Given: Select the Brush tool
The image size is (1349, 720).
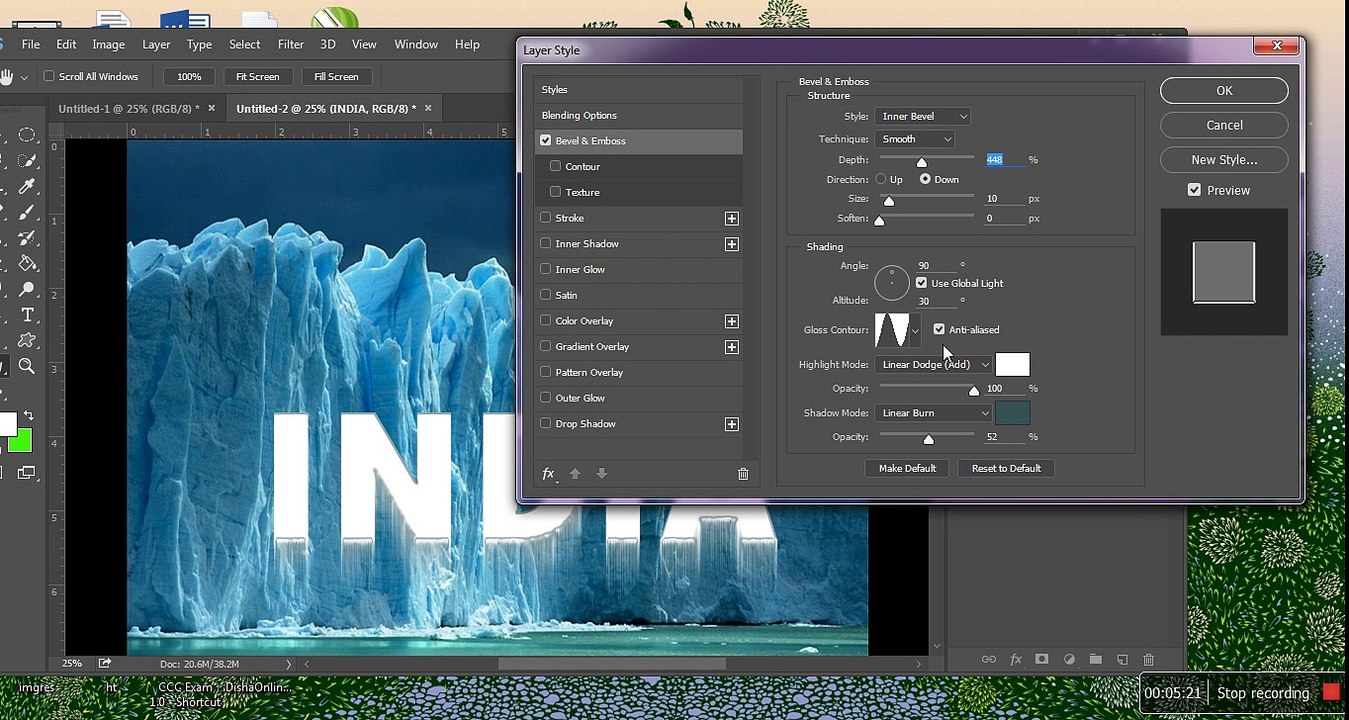Looking at the screenshot, I should coord(27,213).
